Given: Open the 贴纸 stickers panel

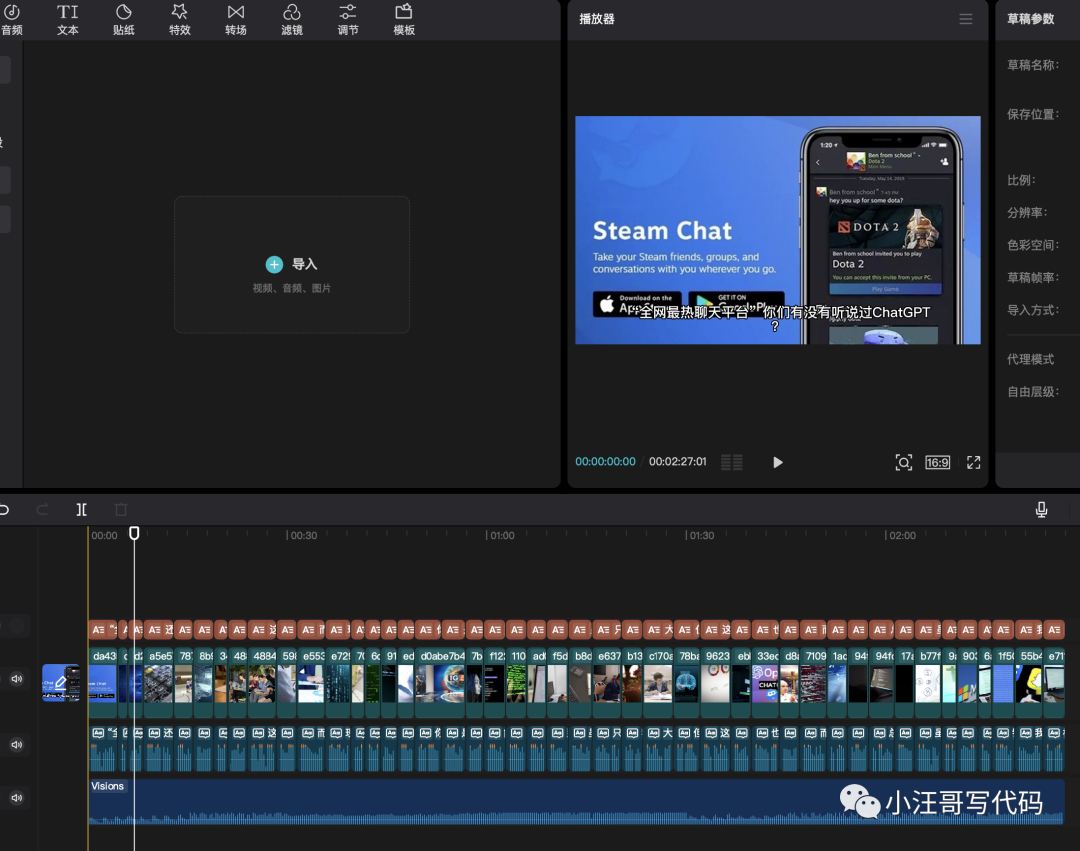Looking at the screenshot, I should pyautogui.click(x=124, y=19).
